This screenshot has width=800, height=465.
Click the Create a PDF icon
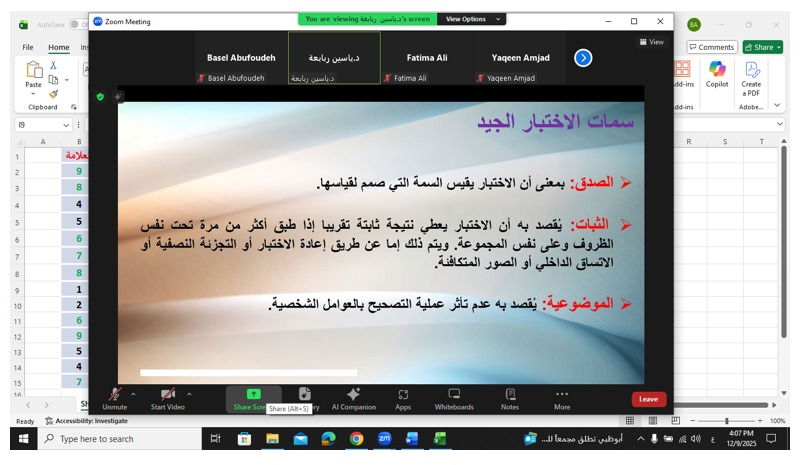point(751,74)
